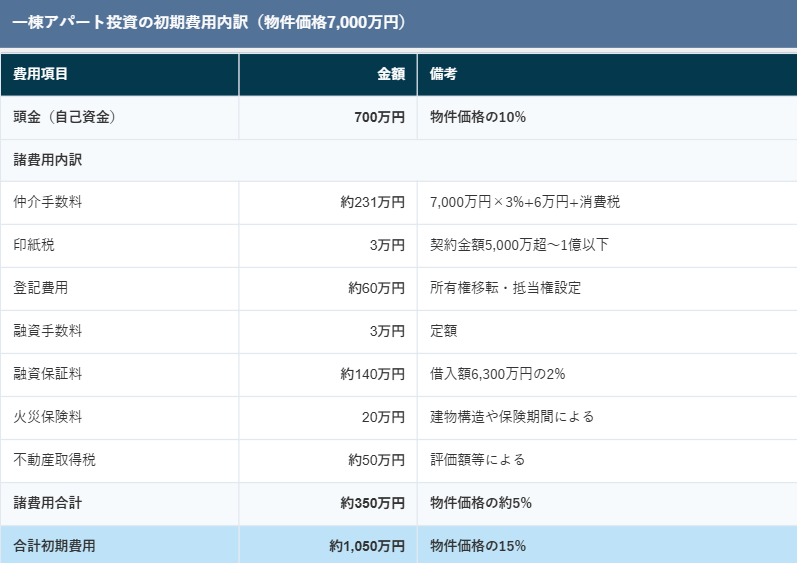Click the 約1,050万円 total amount cell
Image resolution: width=797 pixels, height=563 pixels.
367,546
